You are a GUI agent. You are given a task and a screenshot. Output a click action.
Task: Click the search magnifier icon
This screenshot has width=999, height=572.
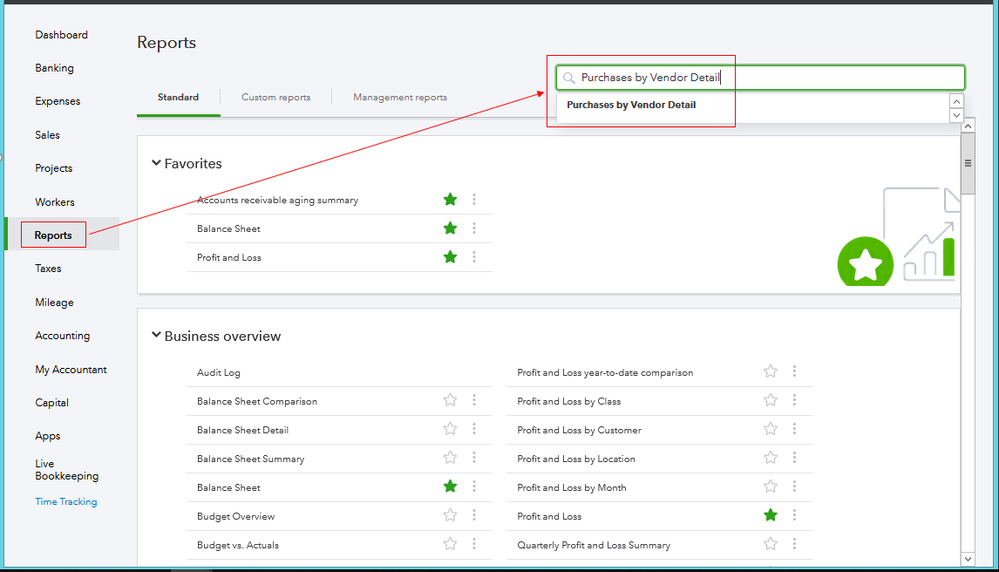tap(569, 78)
